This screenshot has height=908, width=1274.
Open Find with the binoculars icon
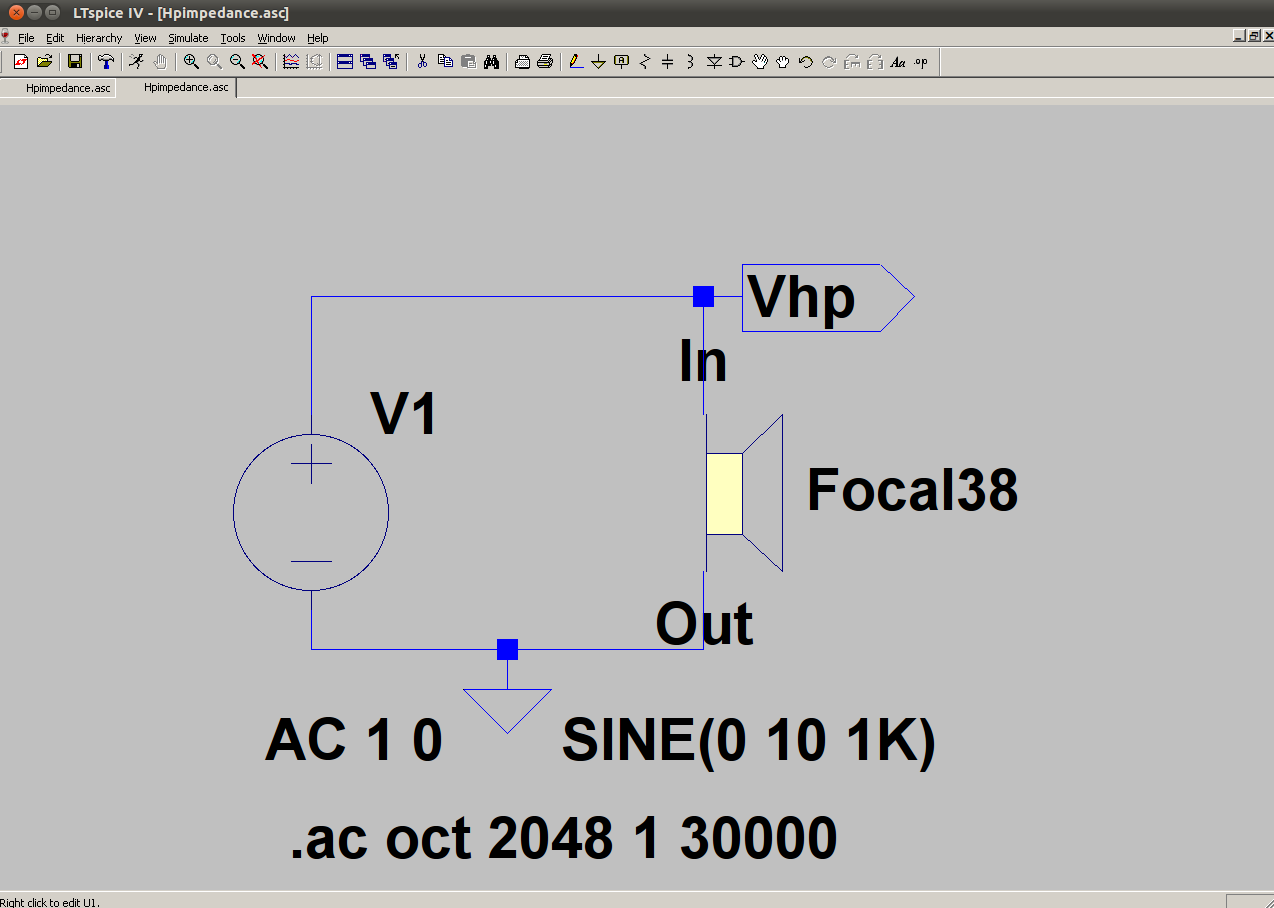coord(491,62)
